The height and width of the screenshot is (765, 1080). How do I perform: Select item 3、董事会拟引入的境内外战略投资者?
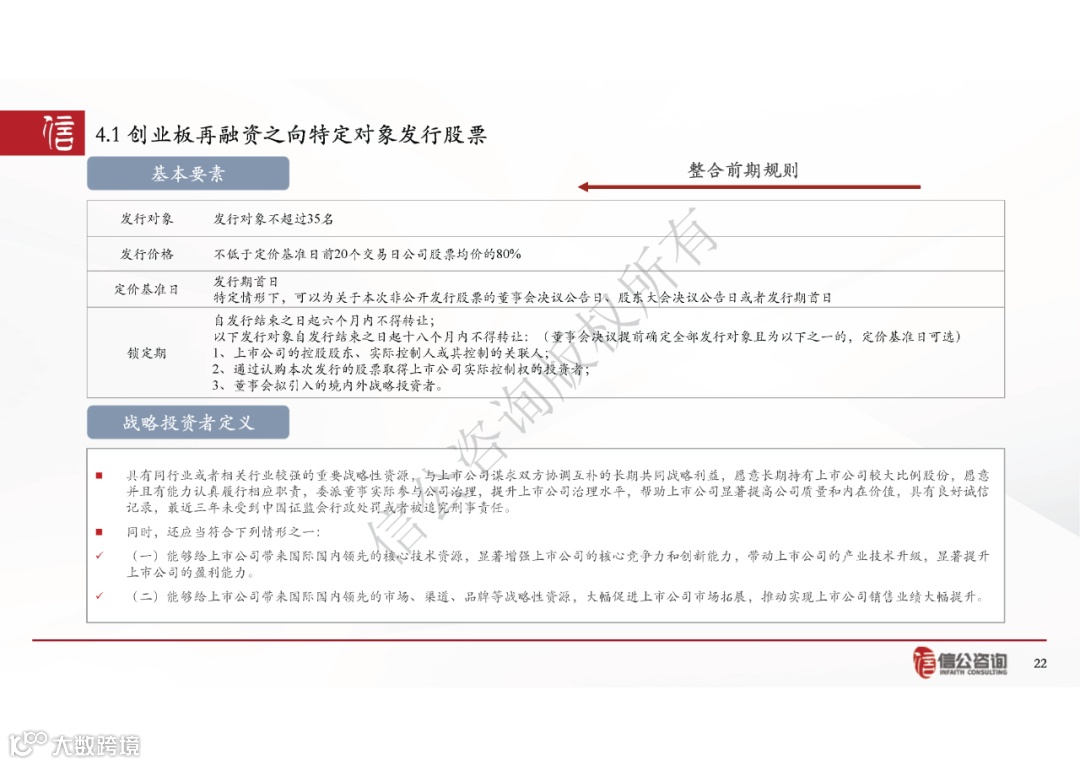[x=328, y=386]
